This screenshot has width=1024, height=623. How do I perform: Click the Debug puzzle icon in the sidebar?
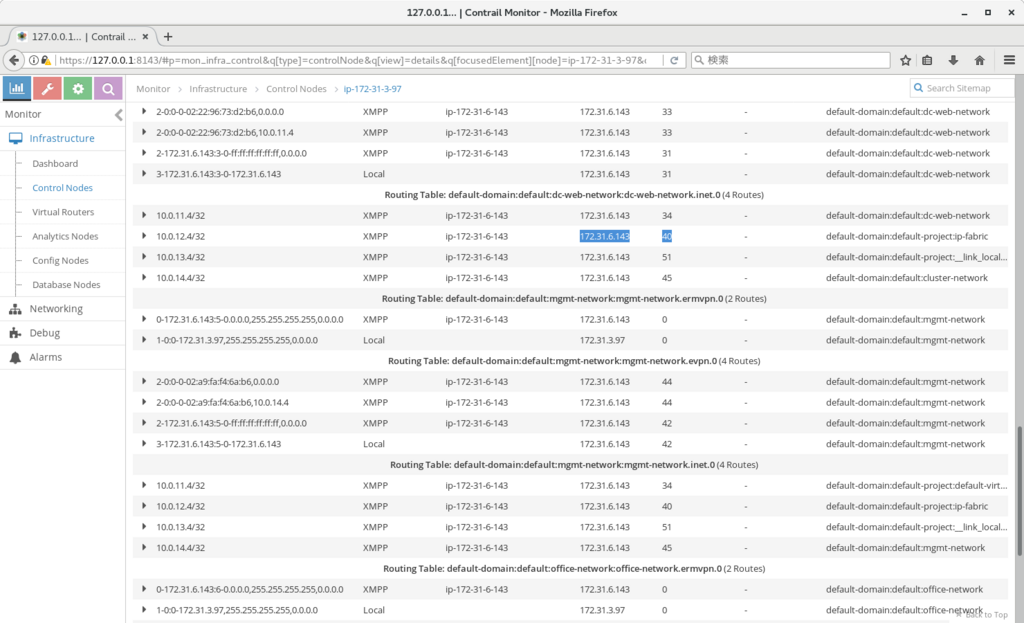click(x=16, y=333)
